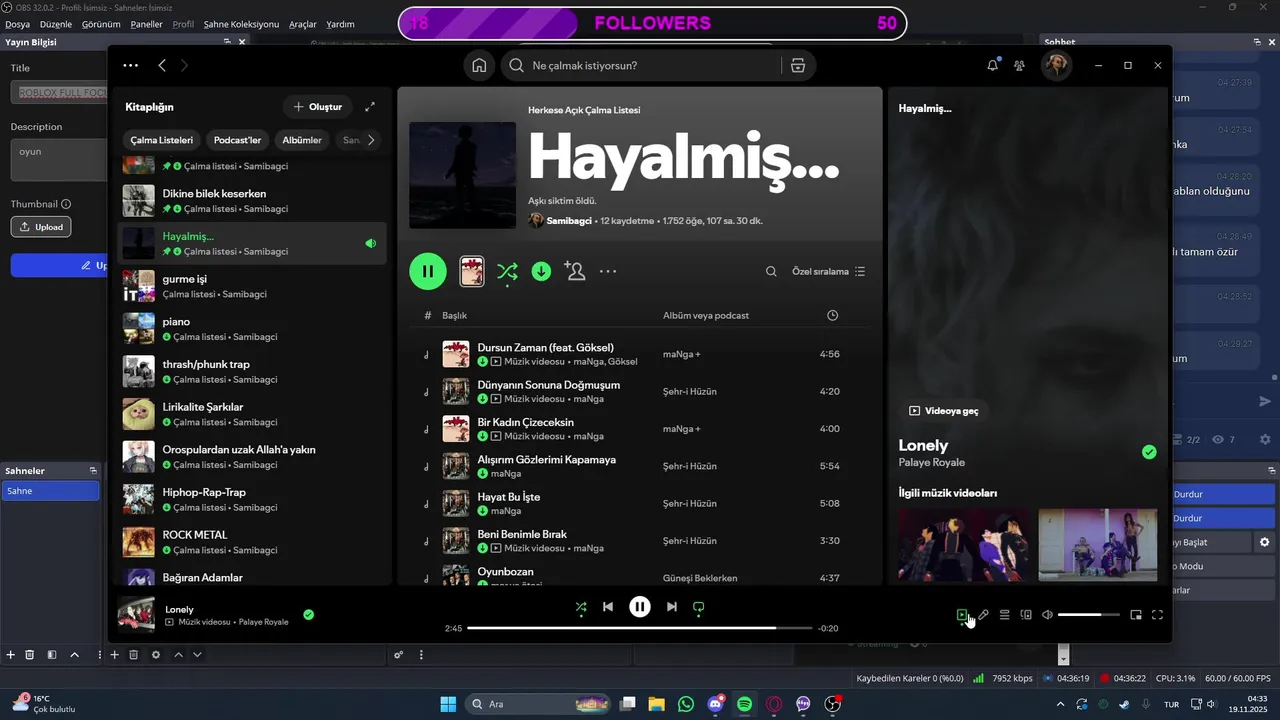
Task: Toggle the Now Playing view button
Action: pos(962,615)
